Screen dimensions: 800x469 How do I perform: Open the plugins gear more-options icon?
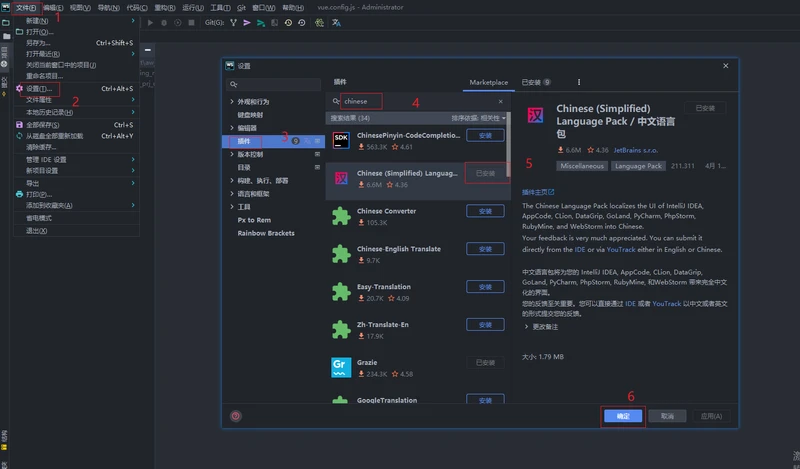[x=579, y=82]
